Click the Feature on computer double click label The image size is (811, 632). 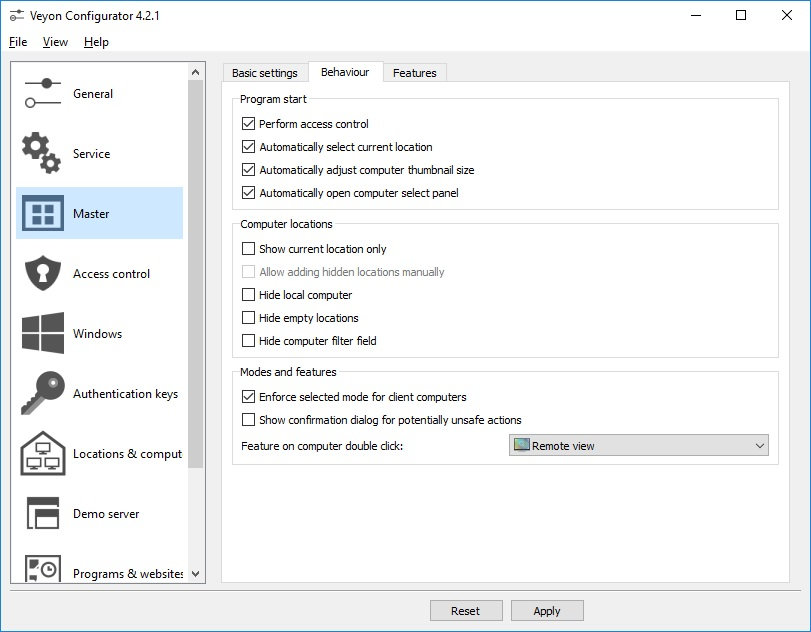click(x=322, y=446)
